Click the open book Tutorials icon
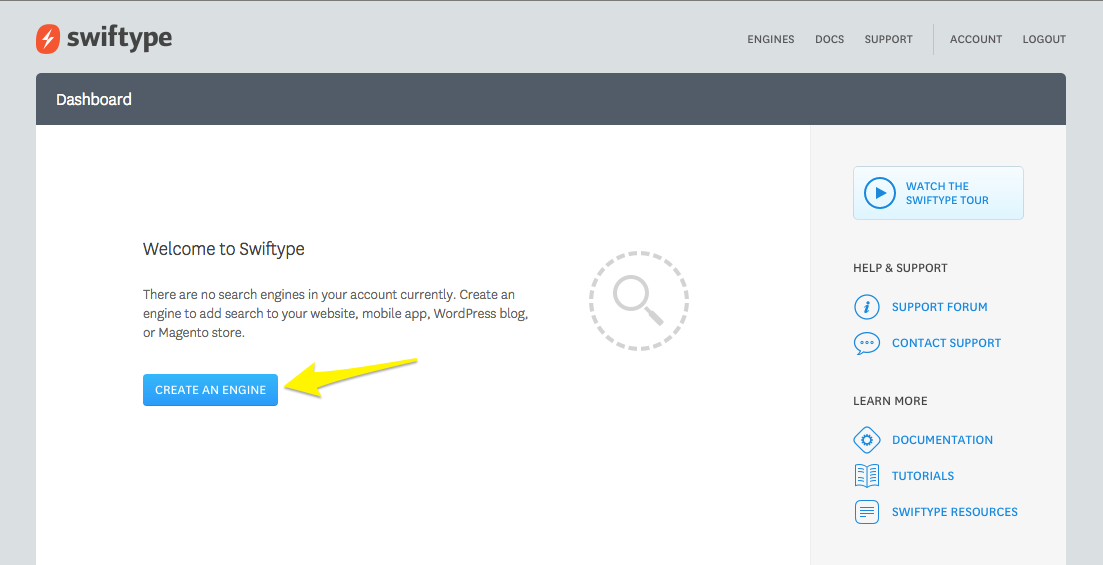 pyautogui.click(x=866, y=476)
